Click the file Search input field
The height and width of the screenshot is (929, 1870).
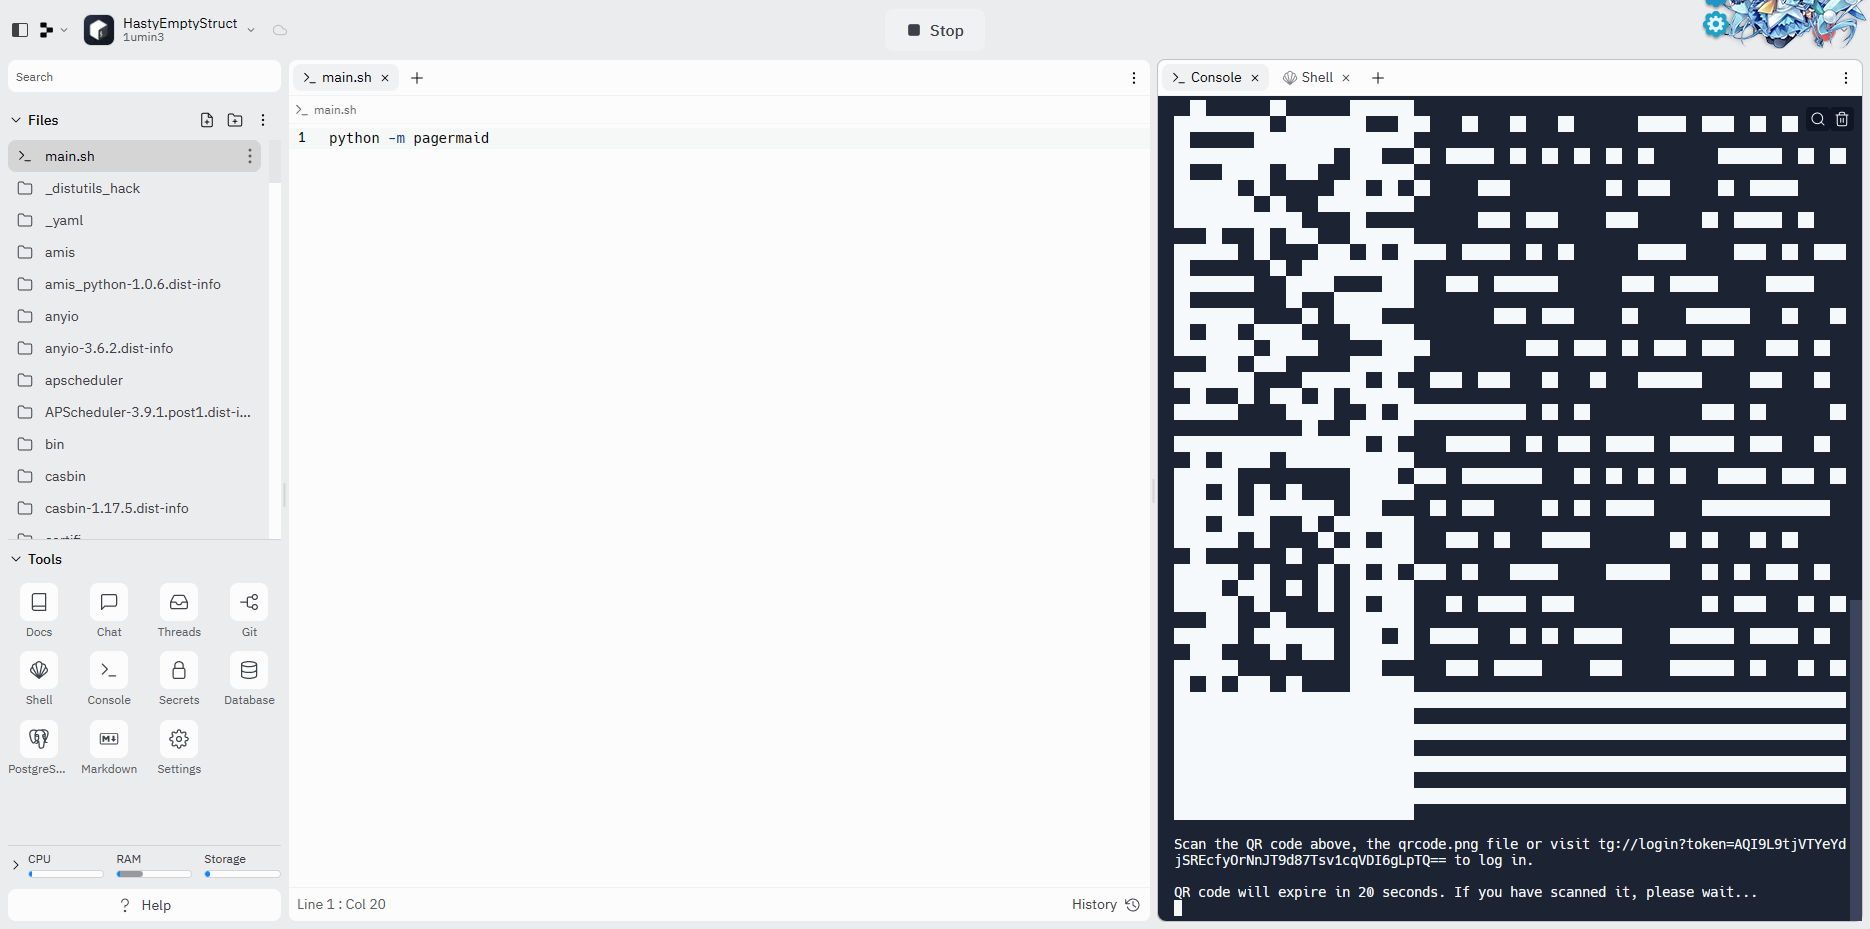pyautogui.click(x=144, y=77)
